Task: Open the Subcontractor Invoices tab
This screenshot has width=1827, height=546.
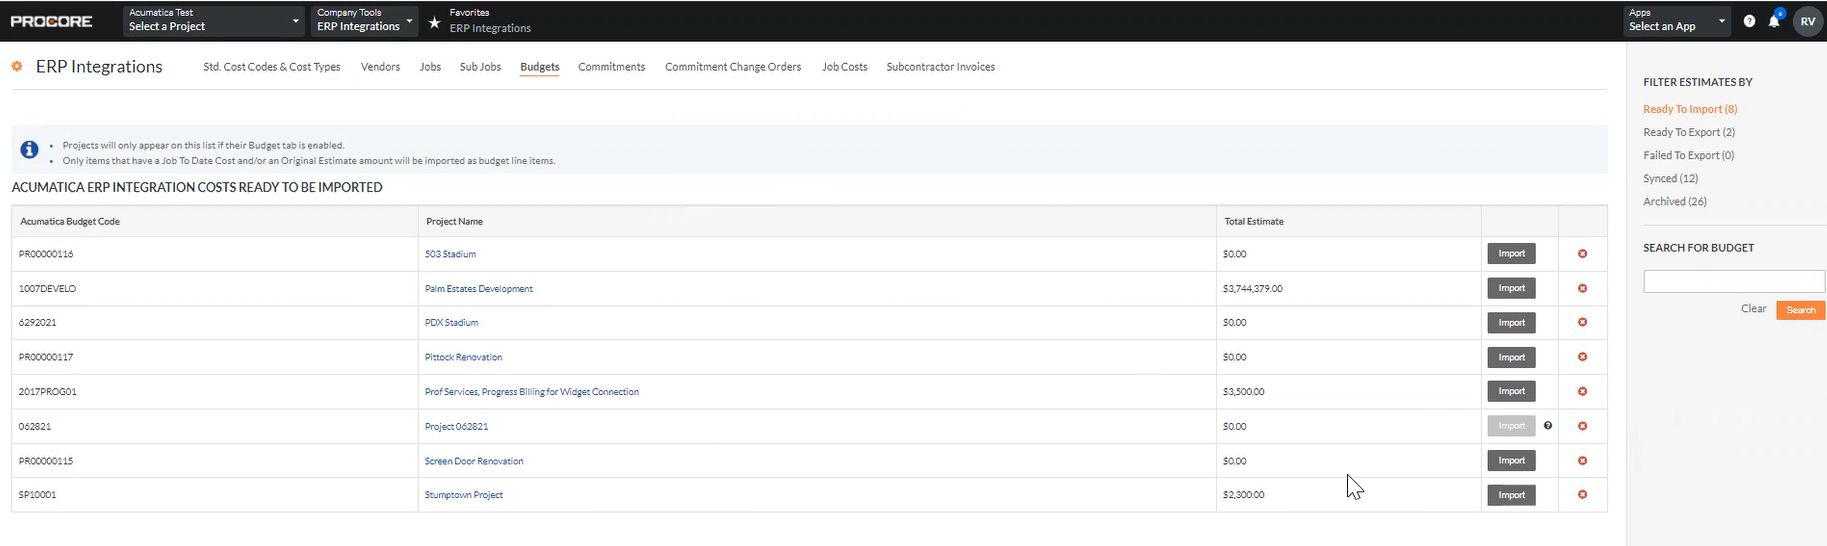Action: [x=941, y=67]
